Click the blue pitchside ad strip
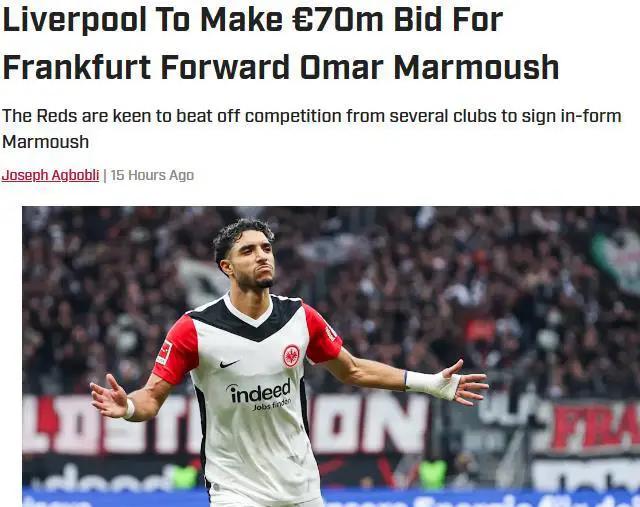Image resolution: width=640 pixels, height=507 pixels. point(331,499)
